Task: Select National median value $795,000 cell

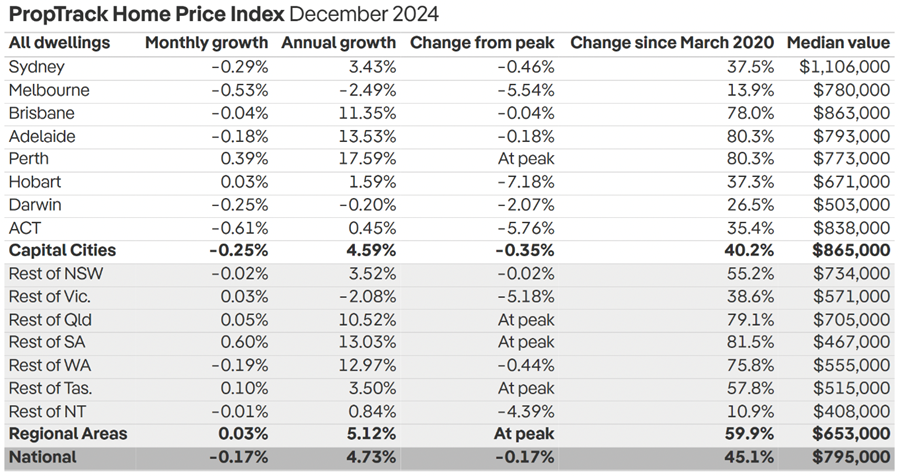Action: click(851, 457)
